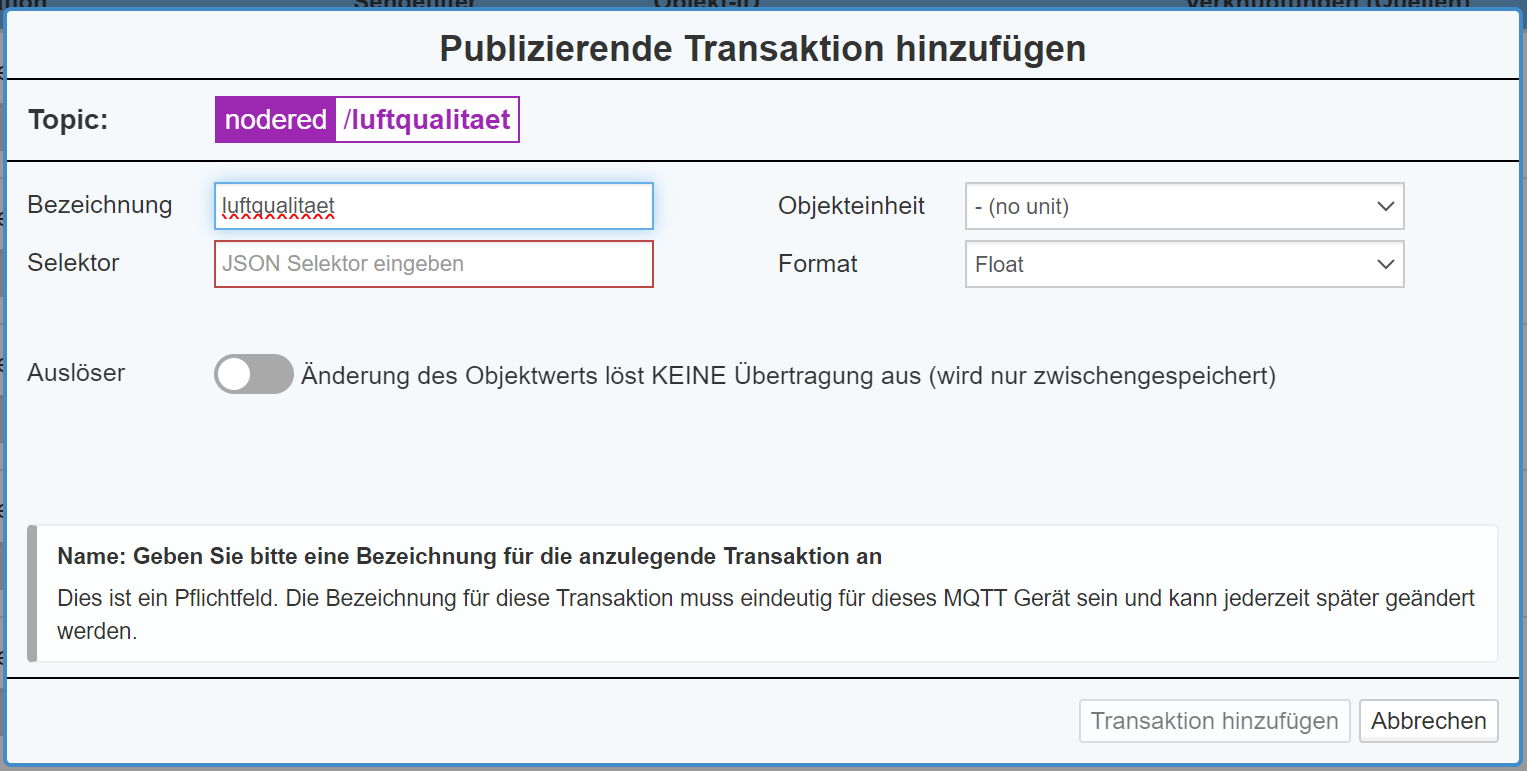Toggle the Auslöser switch
This screenshot has height=771, width=1527.
(x=254, y=374)
